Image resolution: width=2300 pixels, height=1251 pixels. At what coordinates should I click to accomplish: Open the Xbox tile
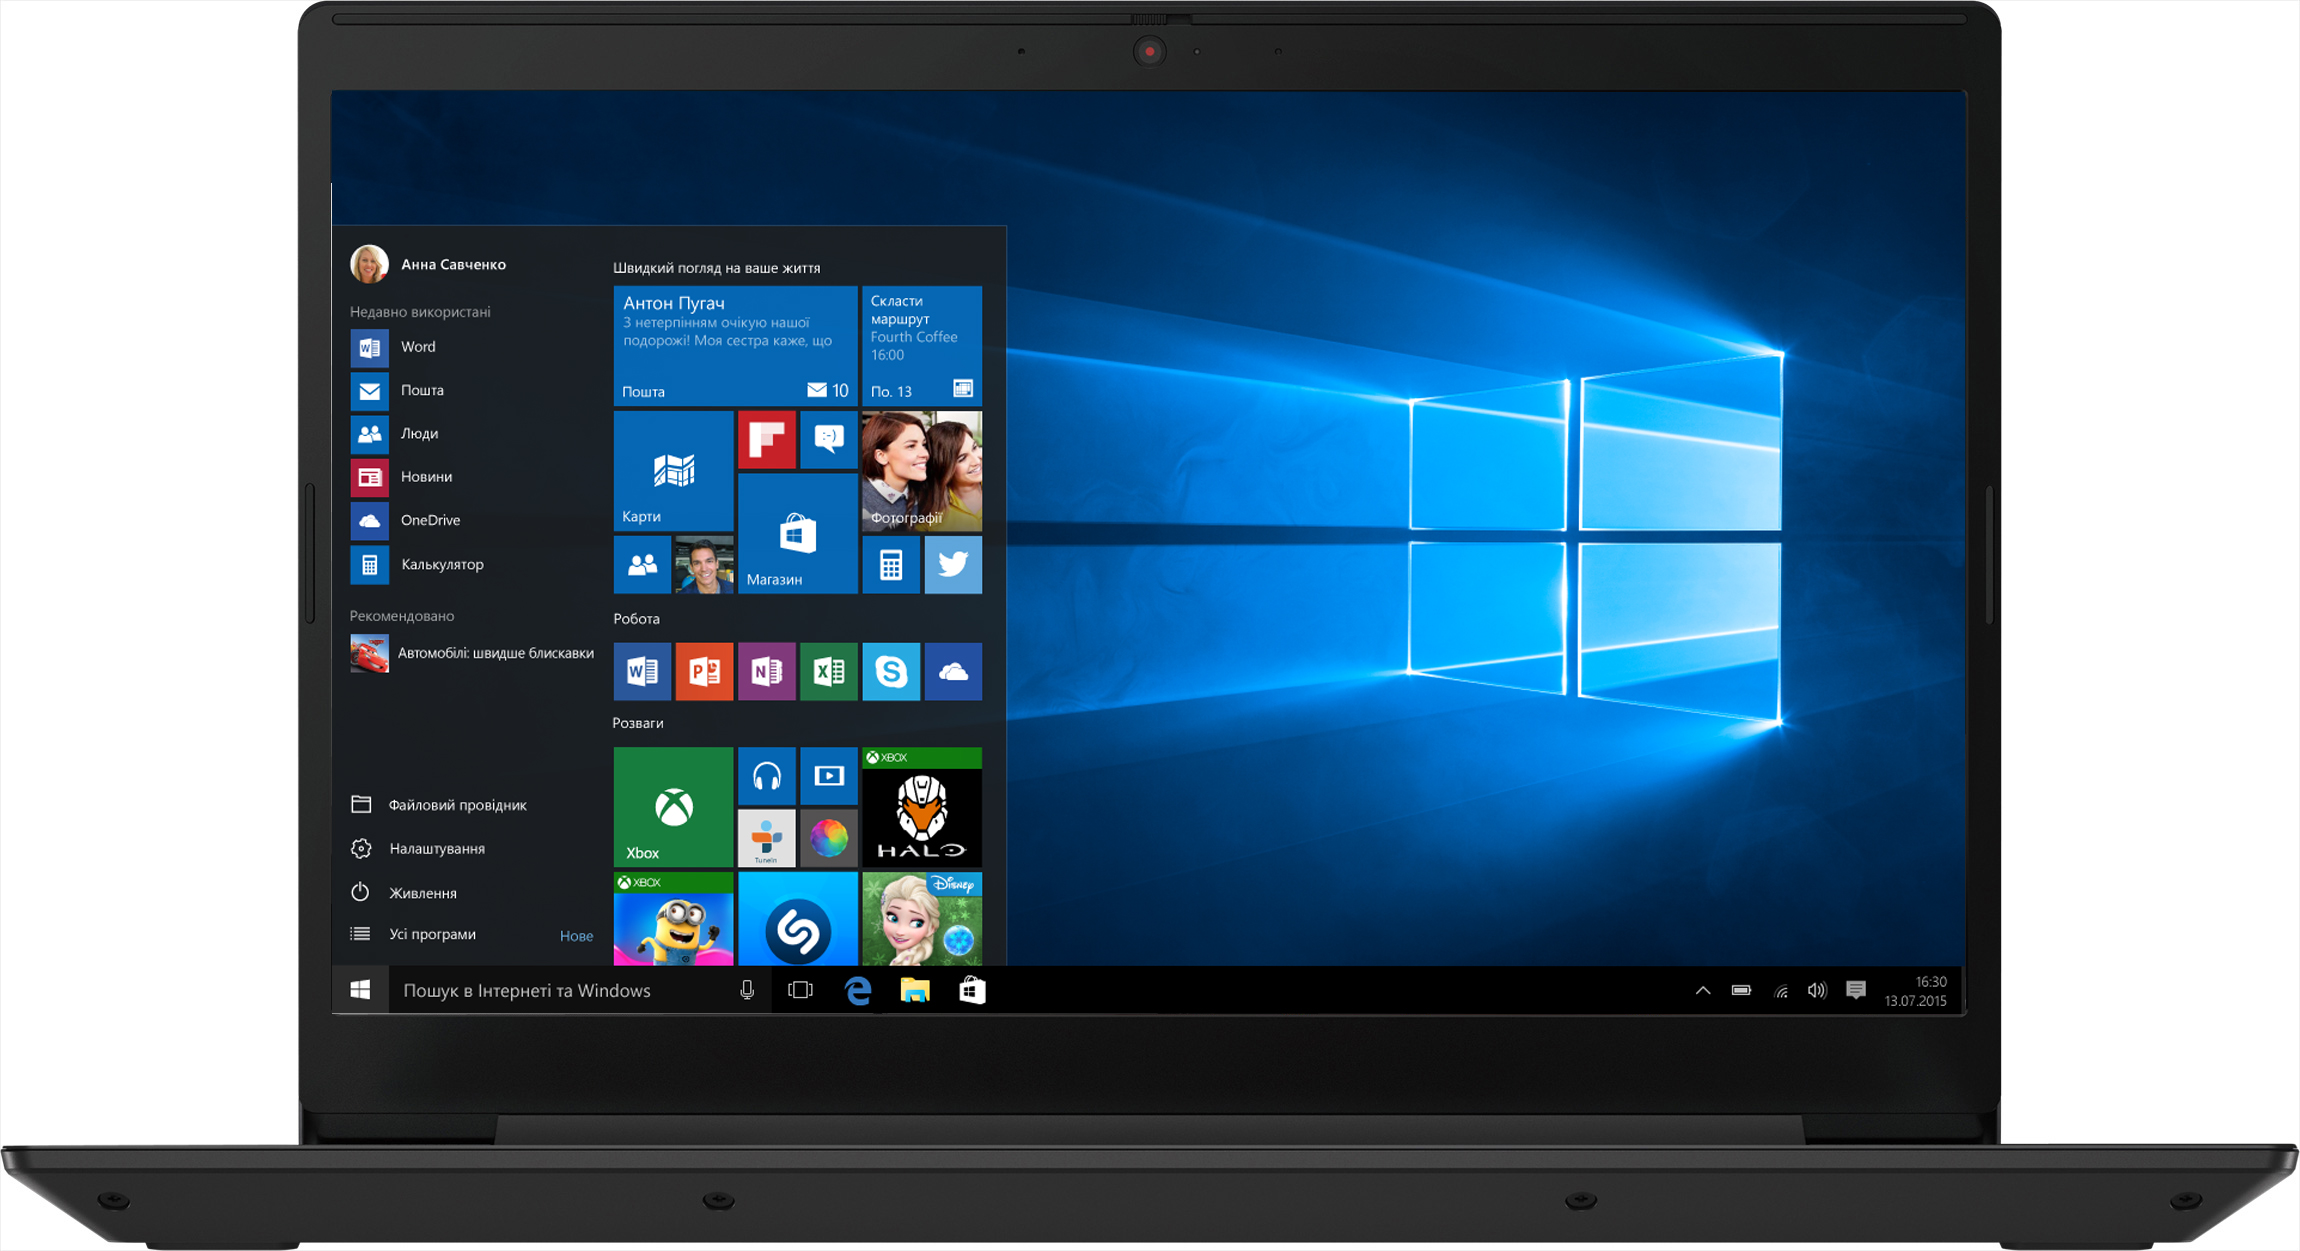(x=673, y=807)
